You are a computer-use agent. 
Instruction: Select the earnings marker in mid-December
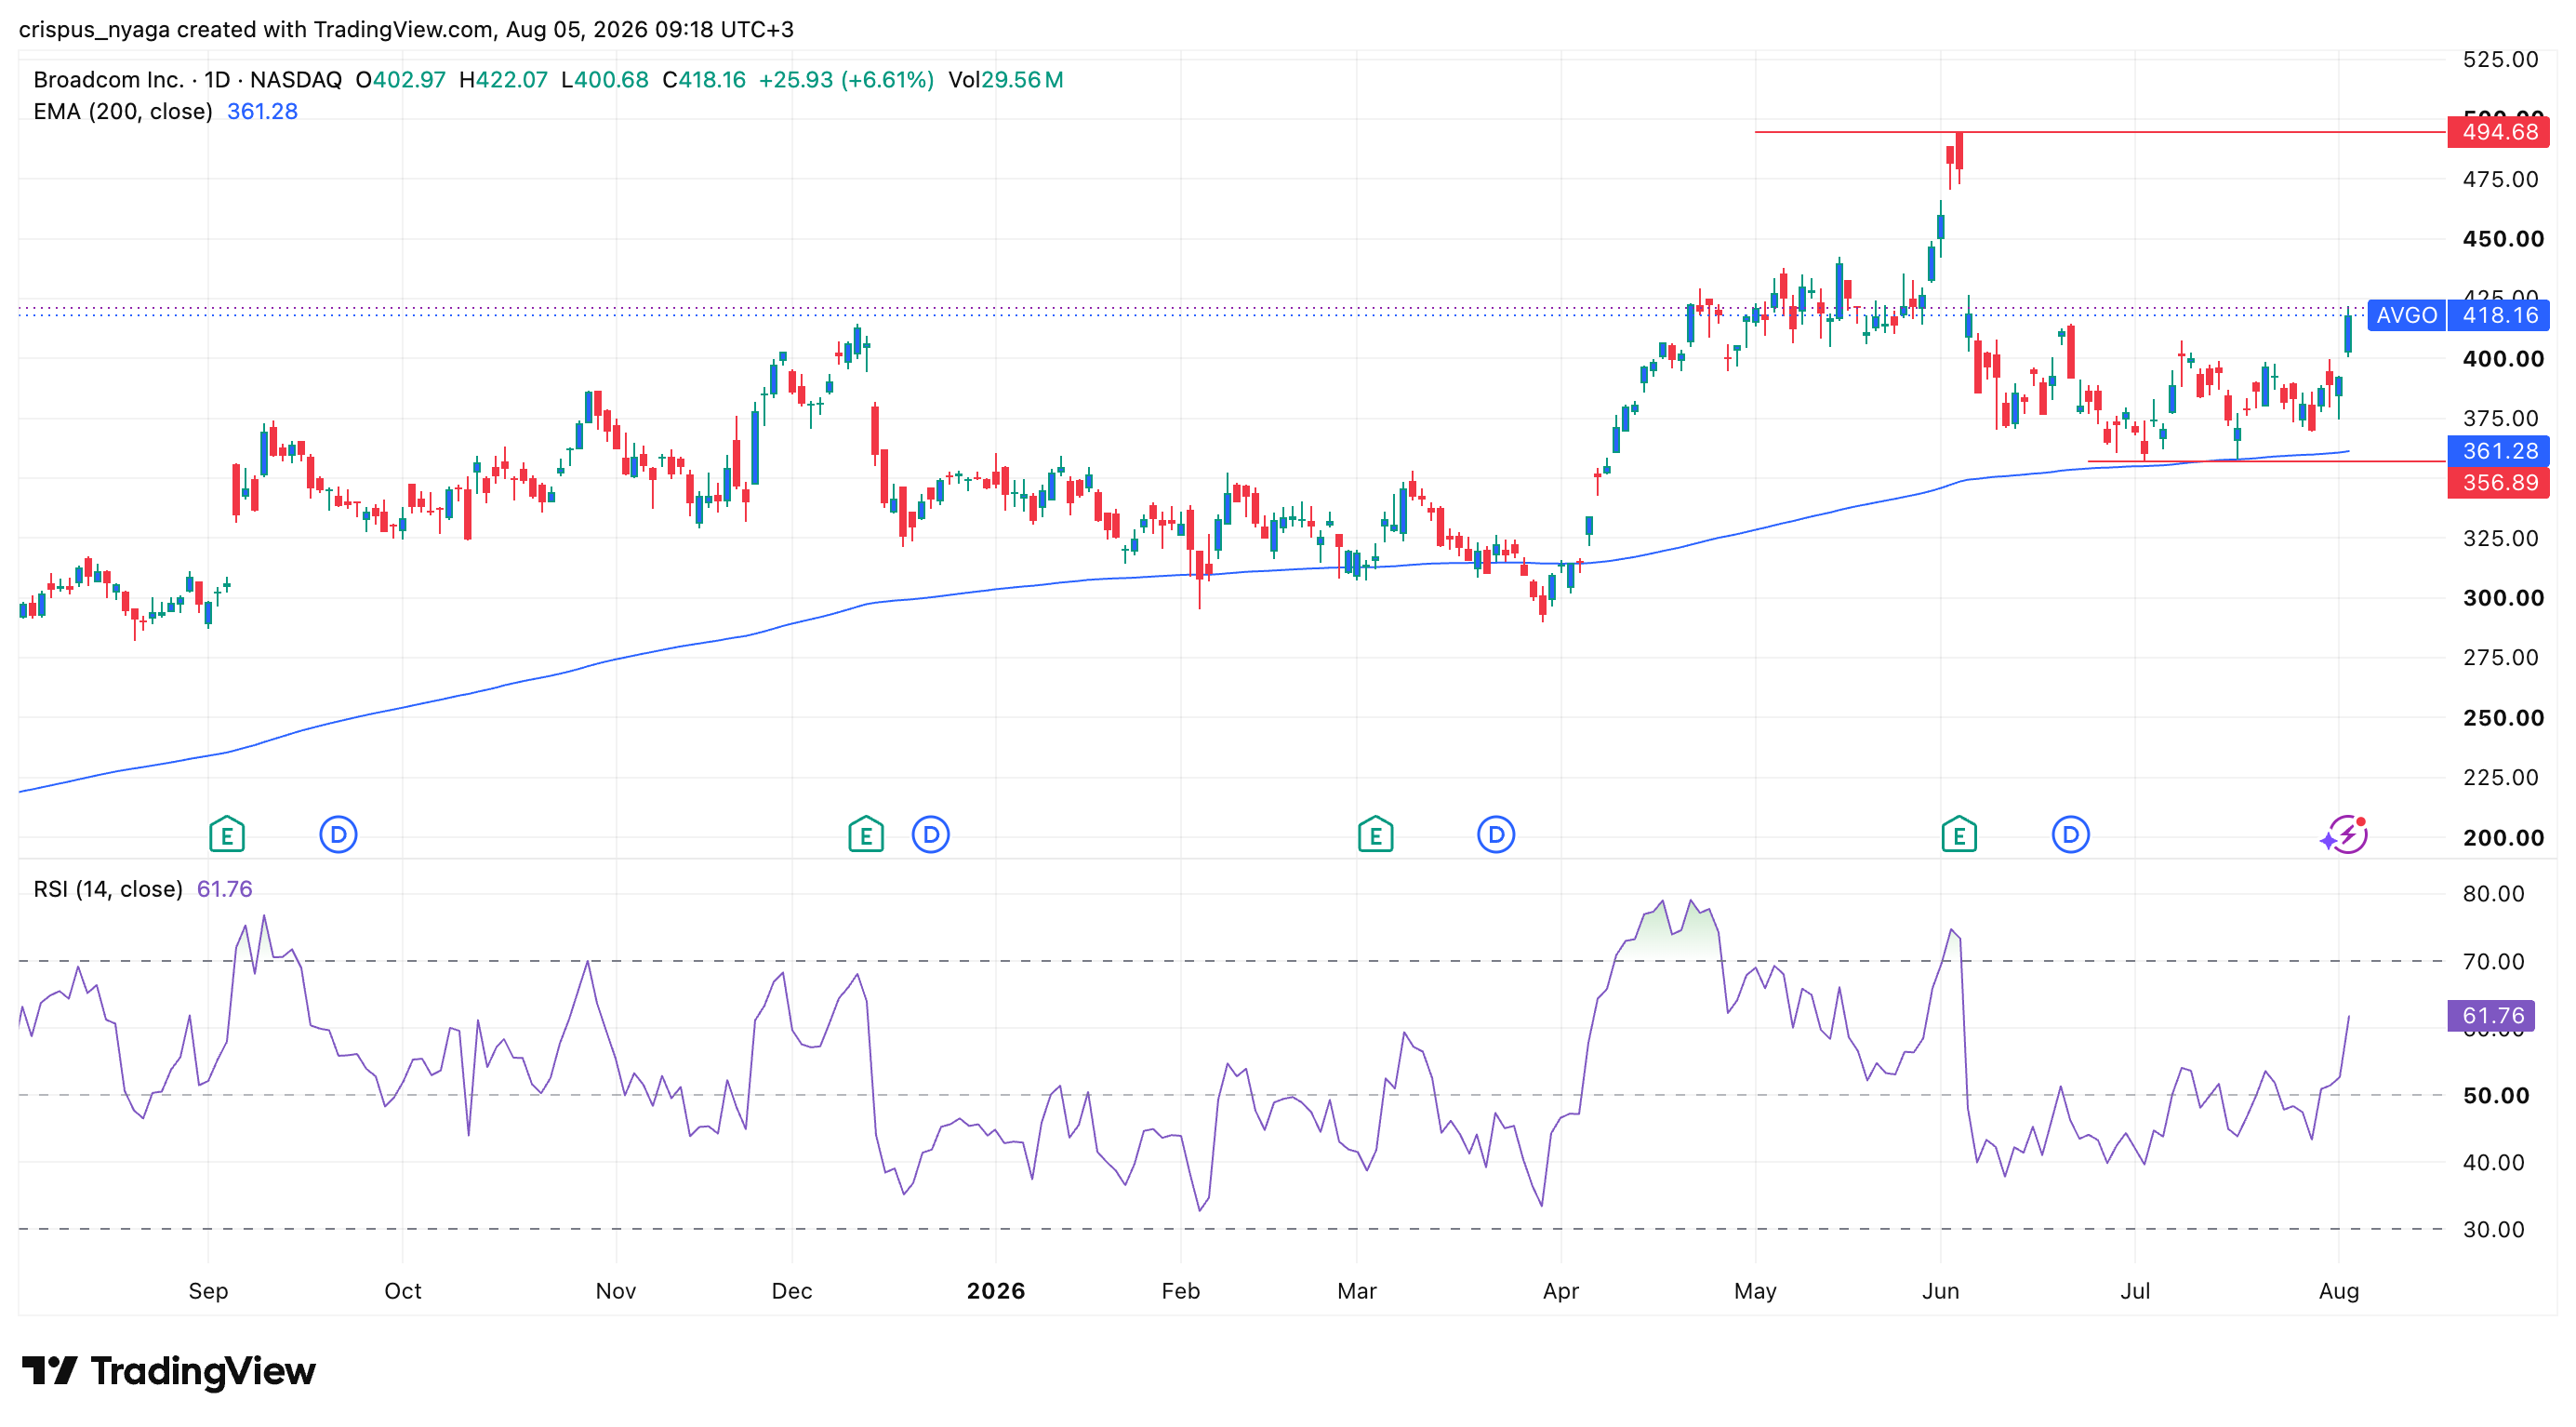[x=866, y=834]
